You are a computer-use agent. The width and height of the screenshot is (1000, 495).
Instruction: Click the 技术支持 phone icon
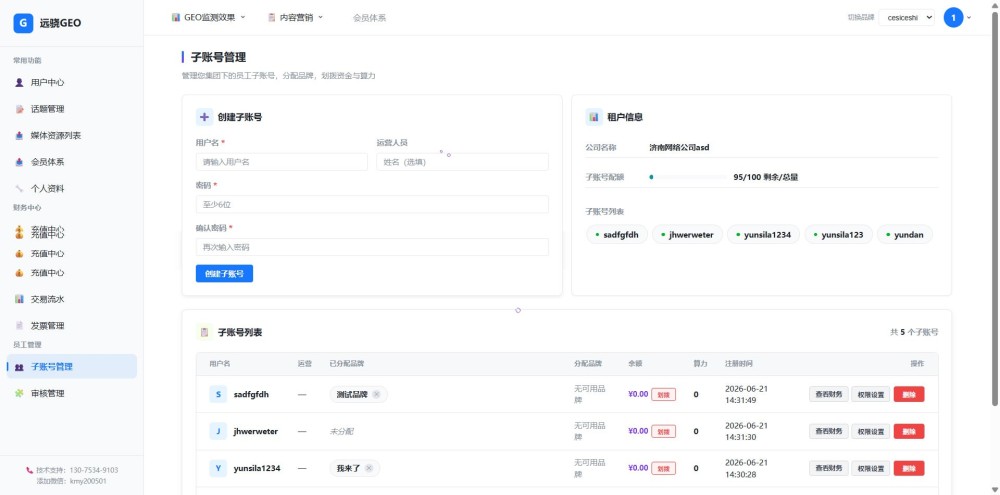tap(29, 470)
